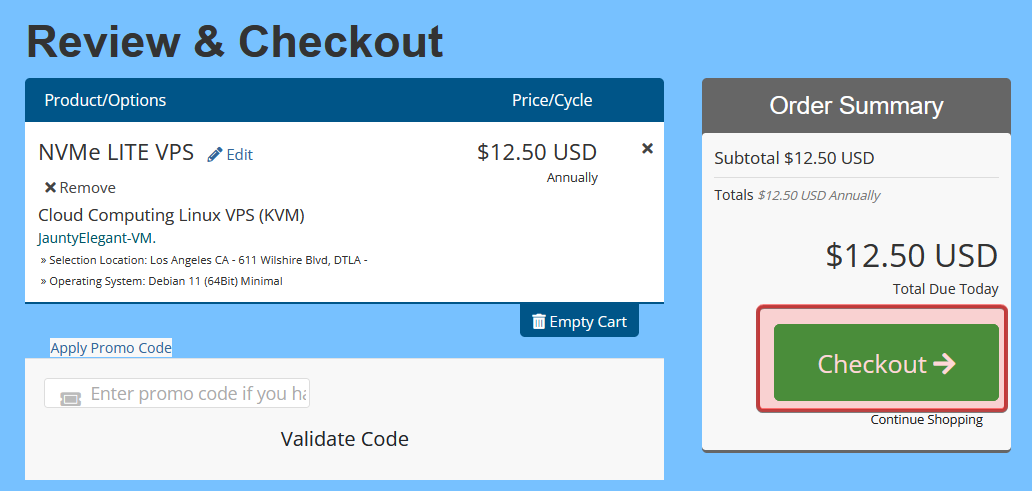Click the arrow icon on the Checkout button
Image resolution: width=1032 pixels, height=491 pixels.
[x=944, y=364]
